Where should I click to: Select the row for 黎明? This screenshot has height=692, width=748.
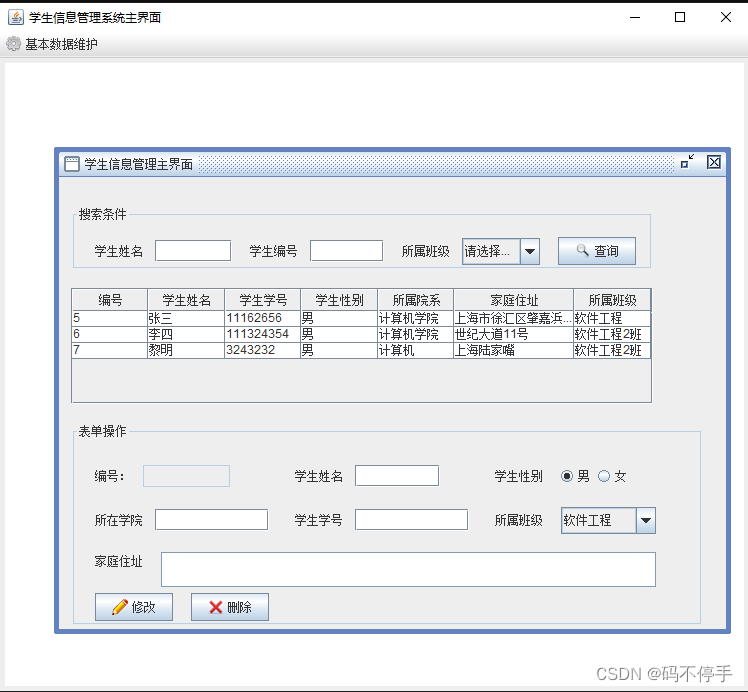point(361,351)
